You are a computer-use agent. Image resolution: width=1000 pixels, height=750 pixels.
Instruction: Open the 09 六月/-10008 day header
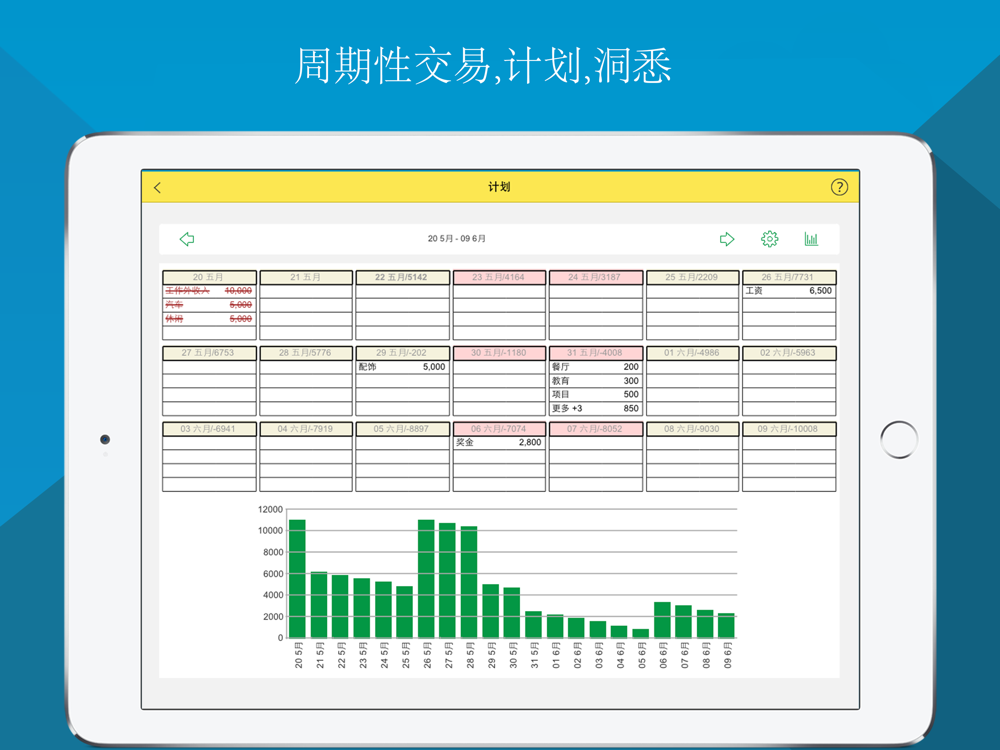[x=789, y=429]
